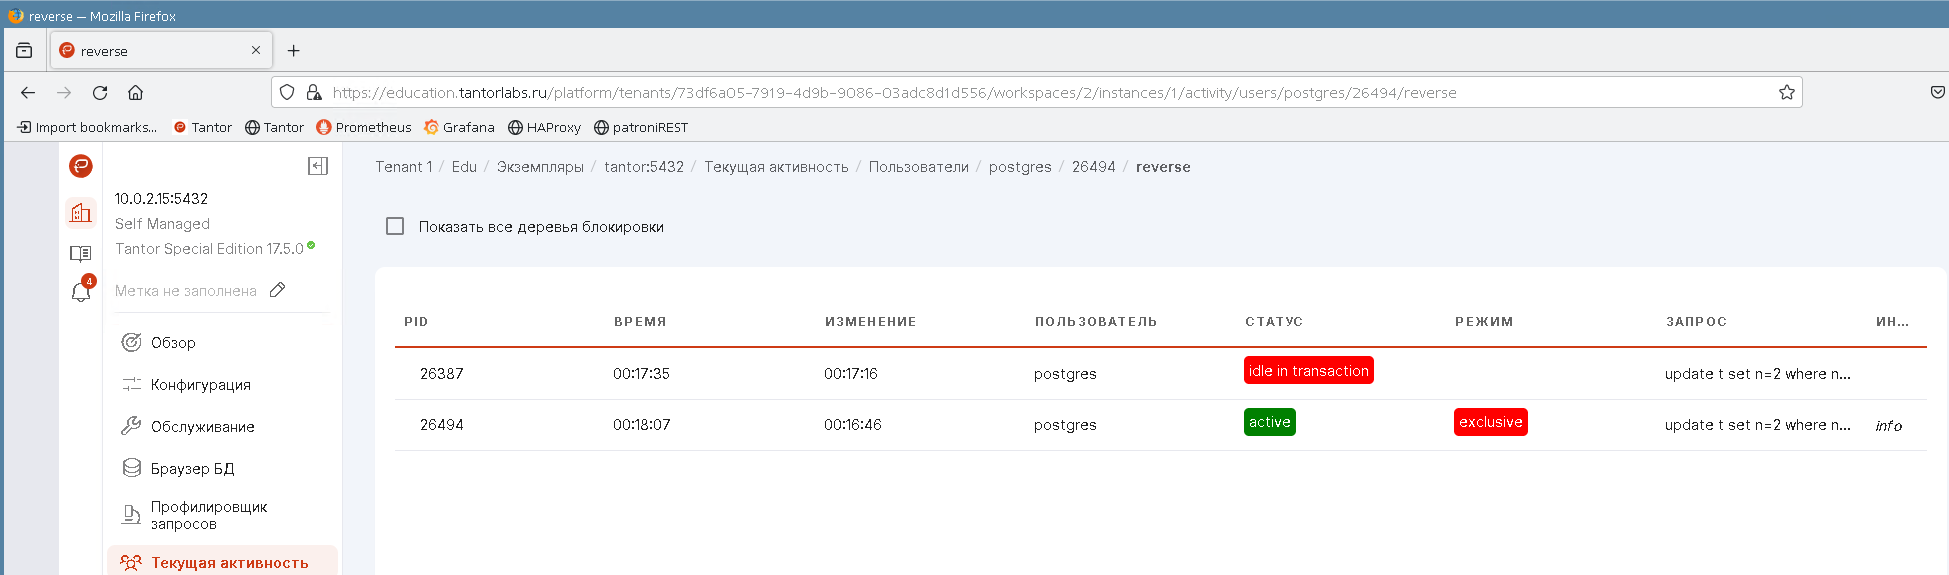Bookmark this page with the star icon
This screenshot has width=1949, height=575.
click(x=1786, y=93)
